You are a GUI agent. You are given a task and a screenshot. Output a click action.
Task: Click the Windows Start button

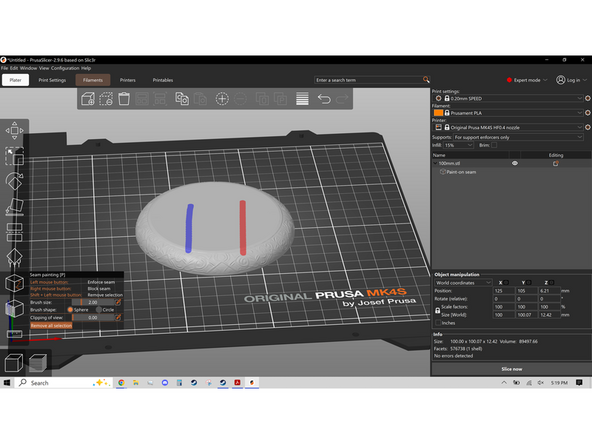coord(7,382)
